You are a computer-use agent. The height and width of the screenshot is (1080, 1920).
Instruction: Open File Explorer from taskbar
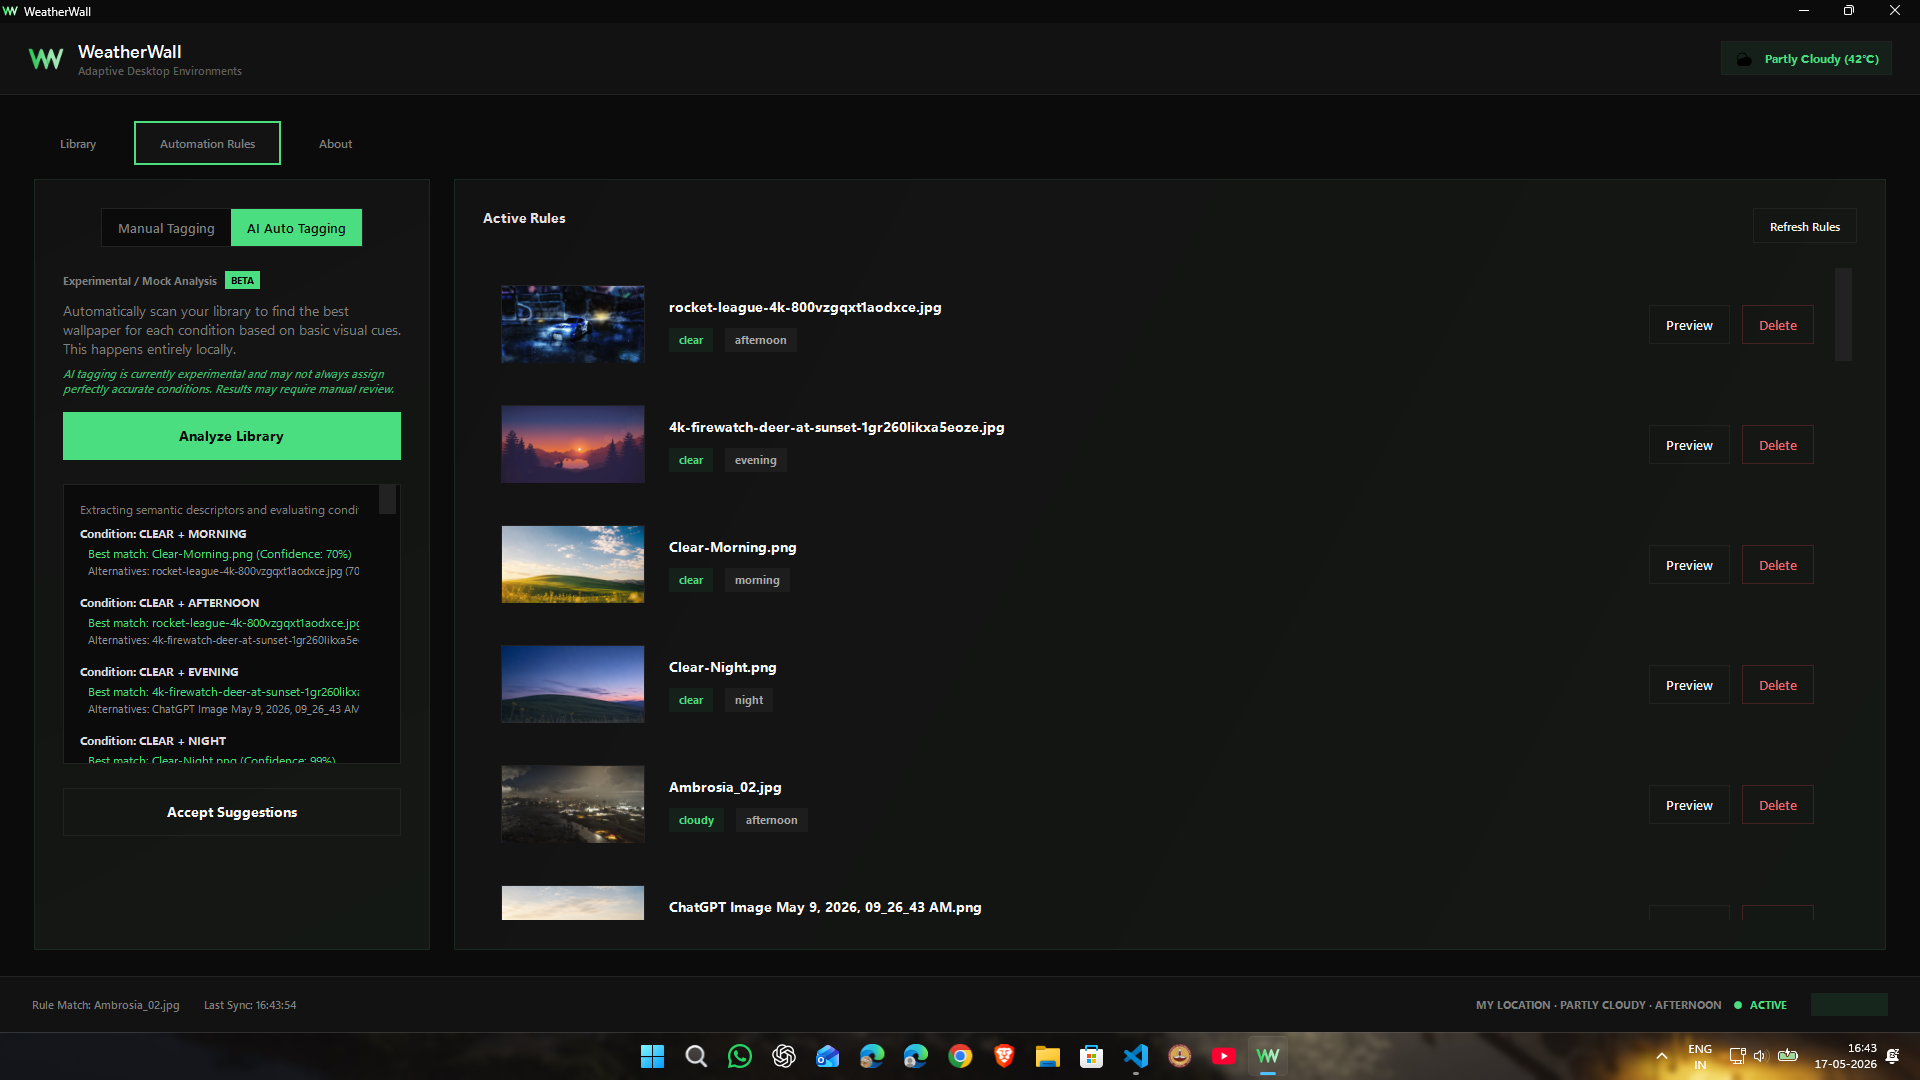tap(1048, 1056)
